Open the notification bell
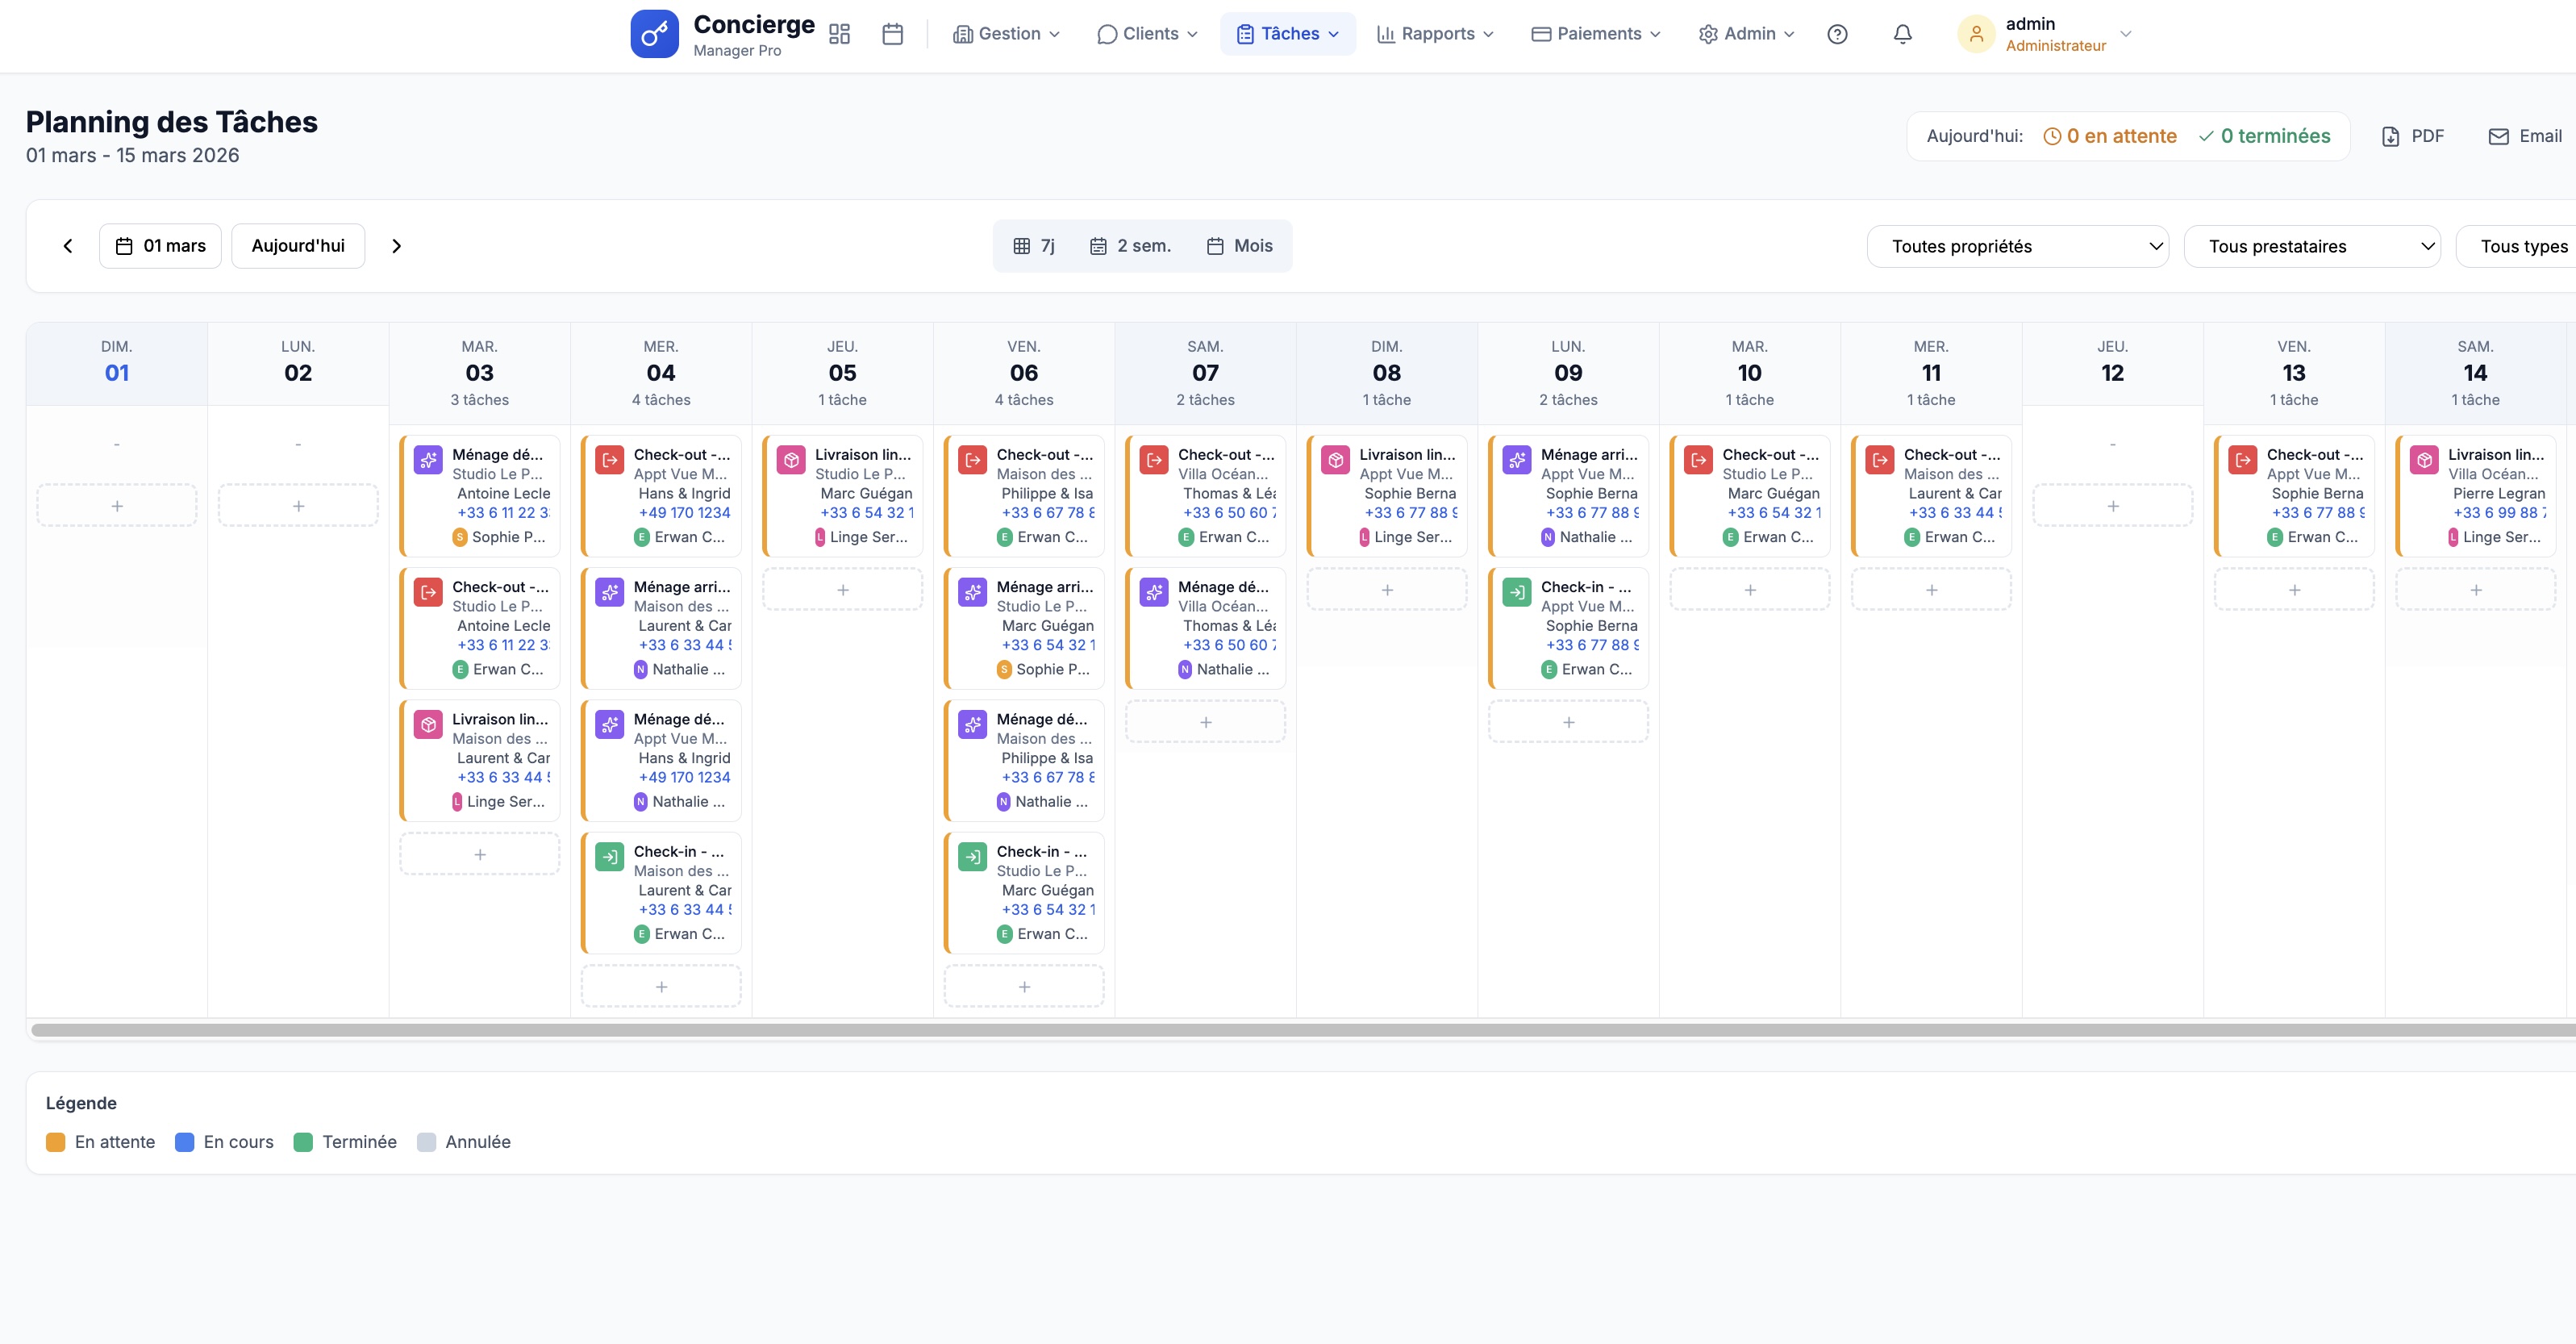The width and height of the screenshot is (2576, 1344). coord(1901,33)
